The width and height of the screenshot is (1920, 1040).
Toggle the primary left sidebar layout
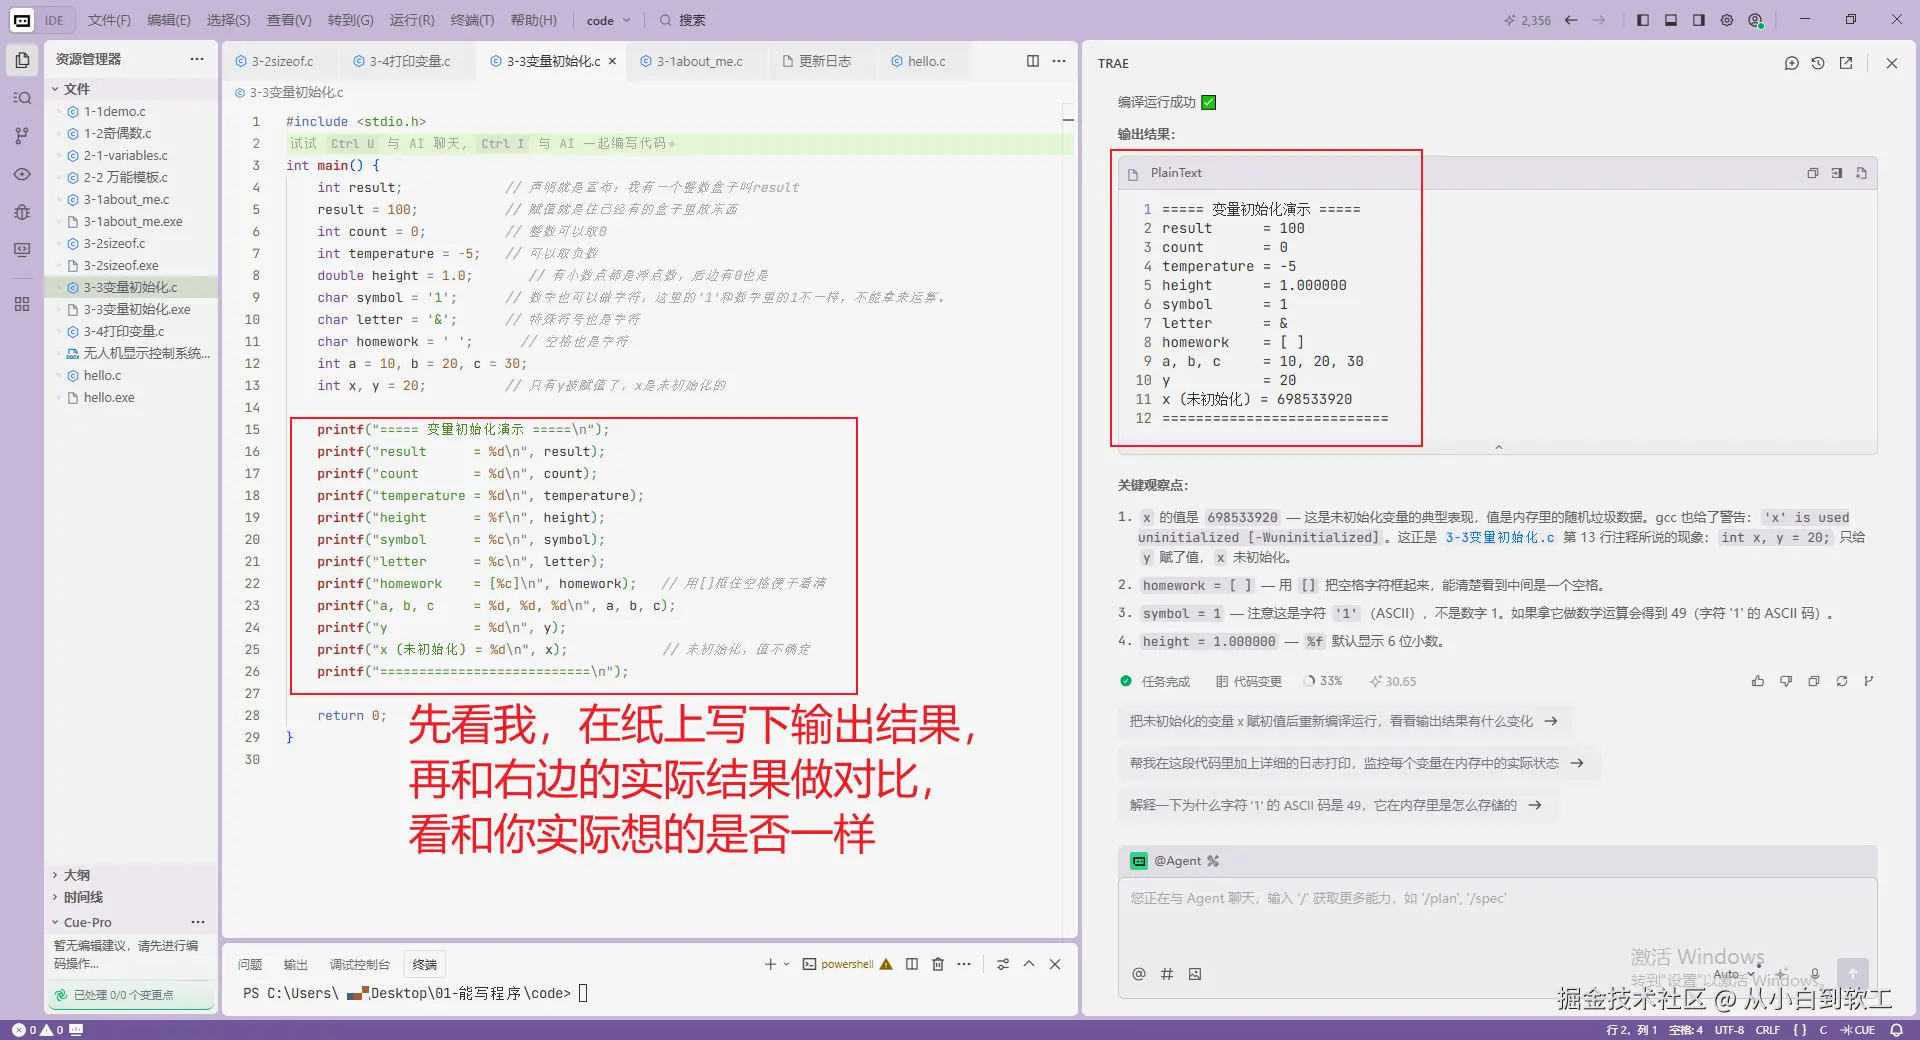[1643, 20]
